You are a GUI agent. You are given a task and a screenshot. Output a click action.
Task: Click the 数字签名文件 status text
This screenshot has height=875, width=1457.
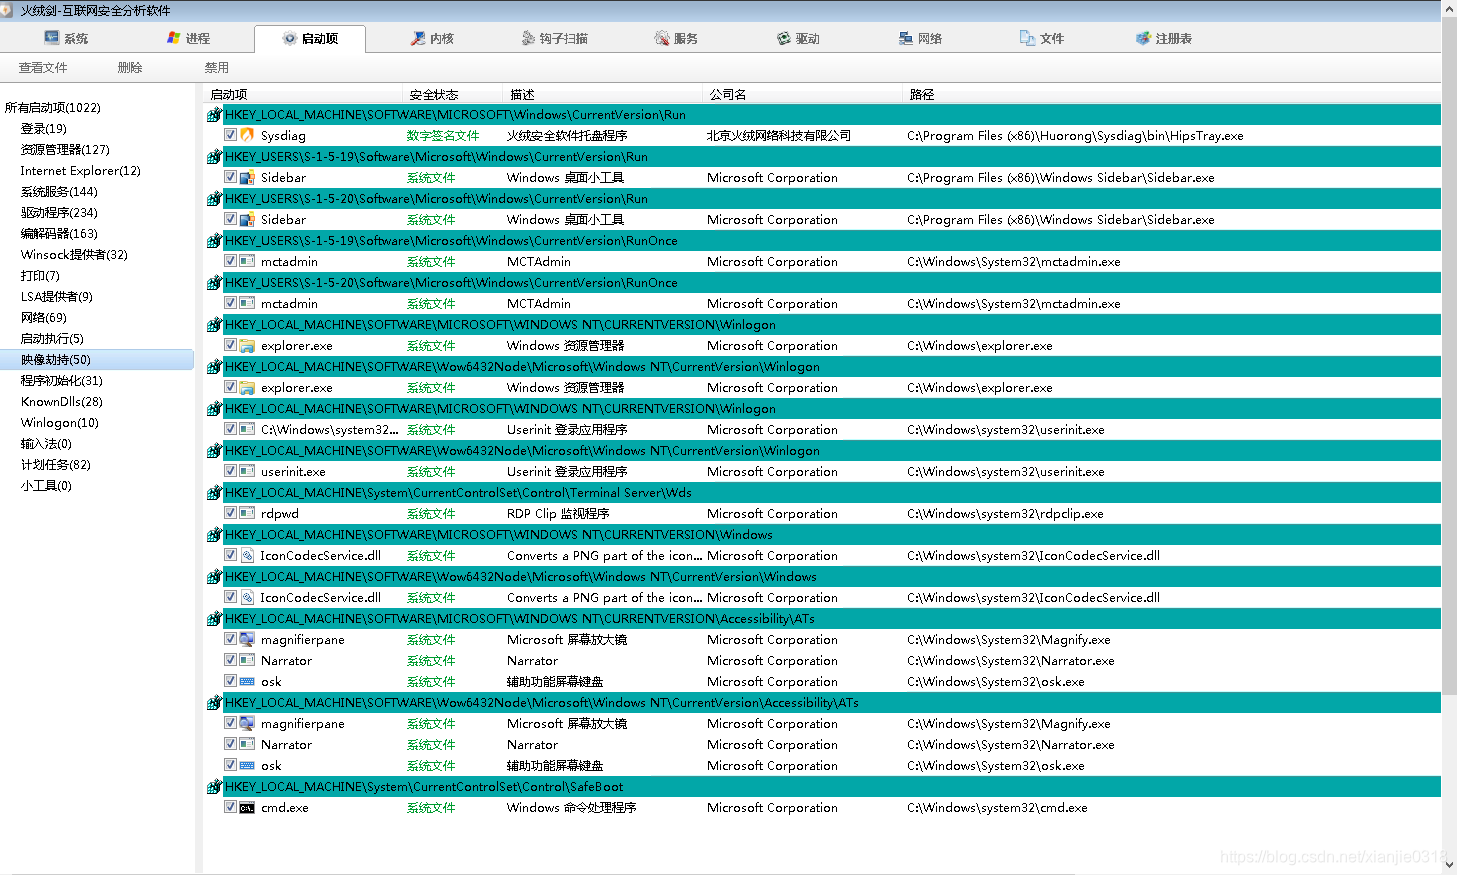click(443, 136)
